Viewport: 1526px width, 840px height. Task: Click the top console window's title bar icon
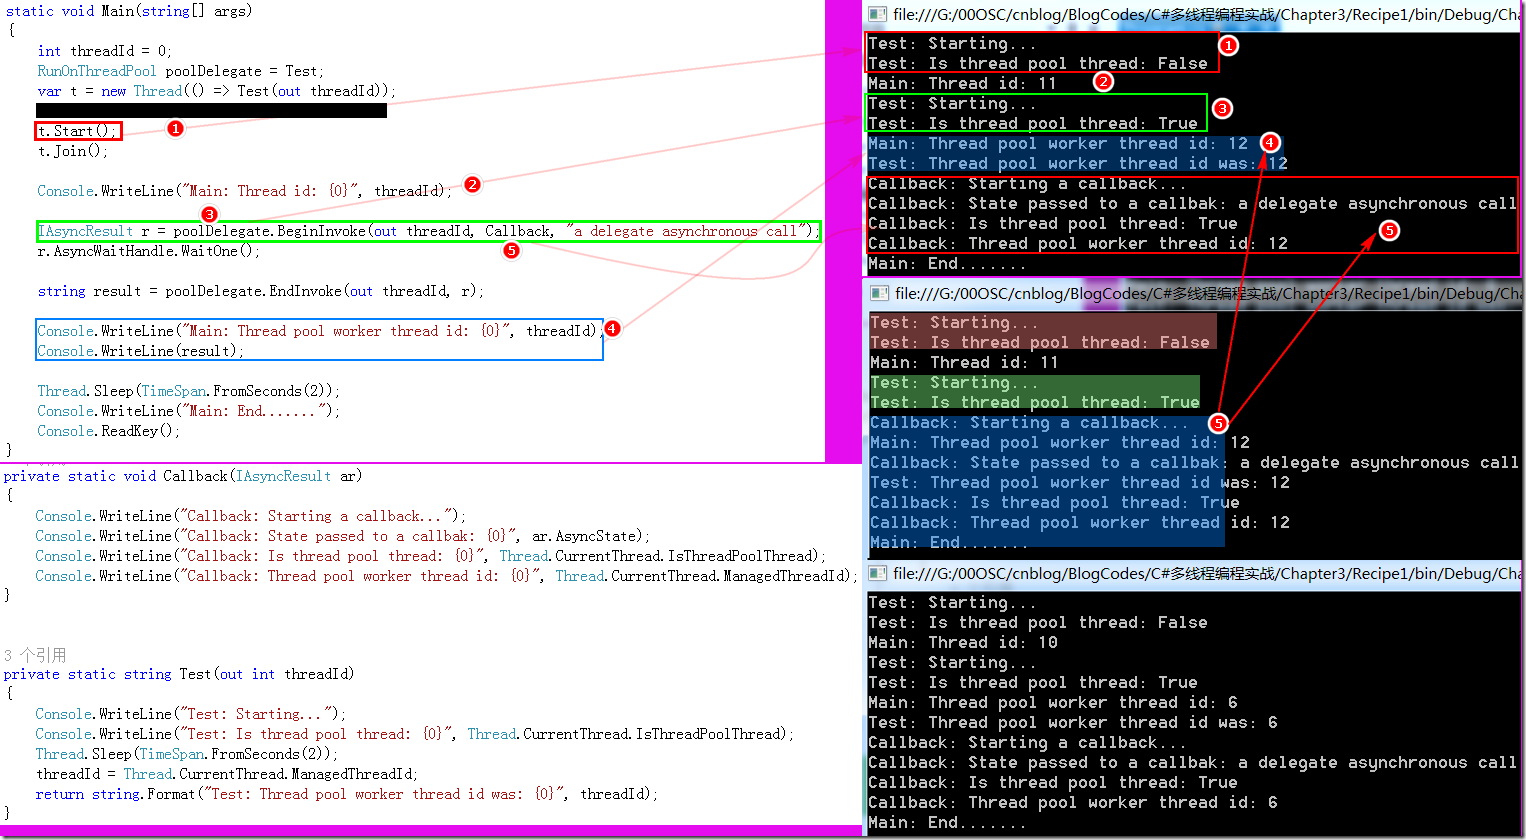point(877,14)
